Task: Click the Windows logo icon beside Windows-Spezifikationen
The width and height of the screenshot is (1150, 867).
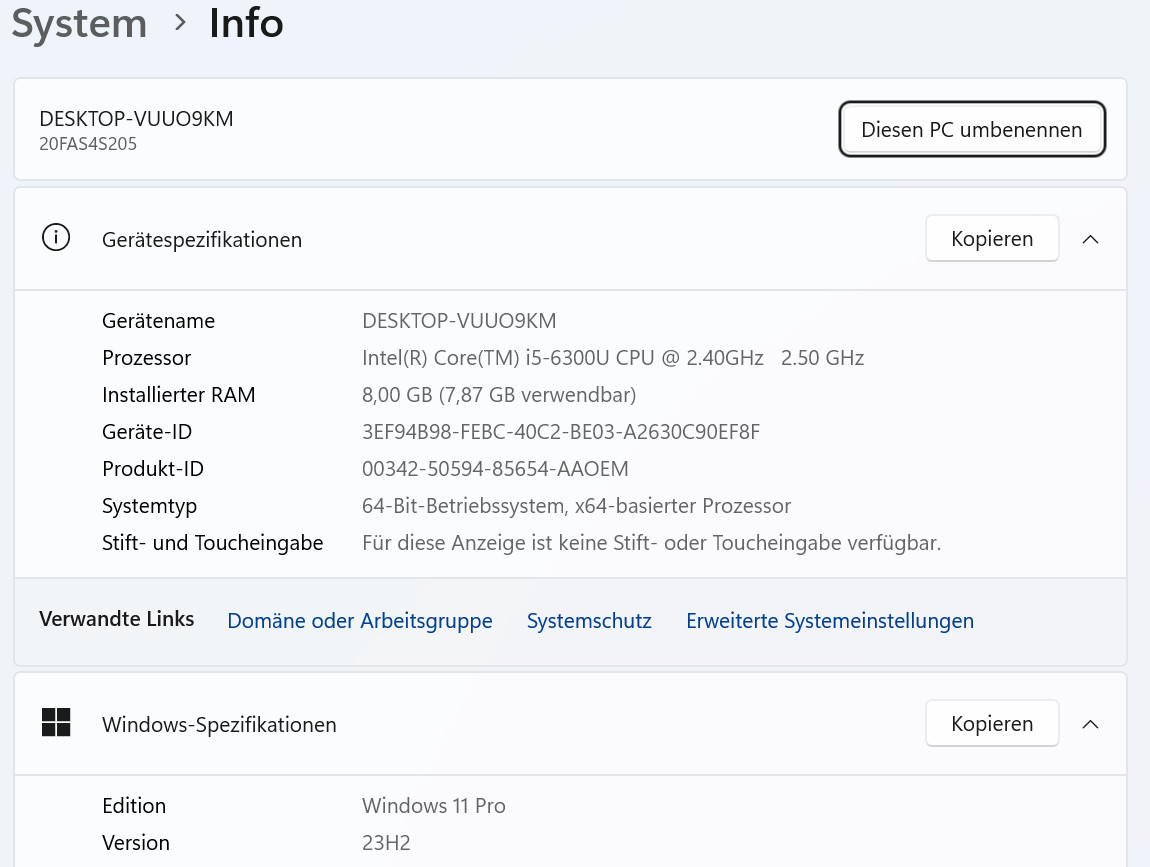Action: [x=56, y=722]
